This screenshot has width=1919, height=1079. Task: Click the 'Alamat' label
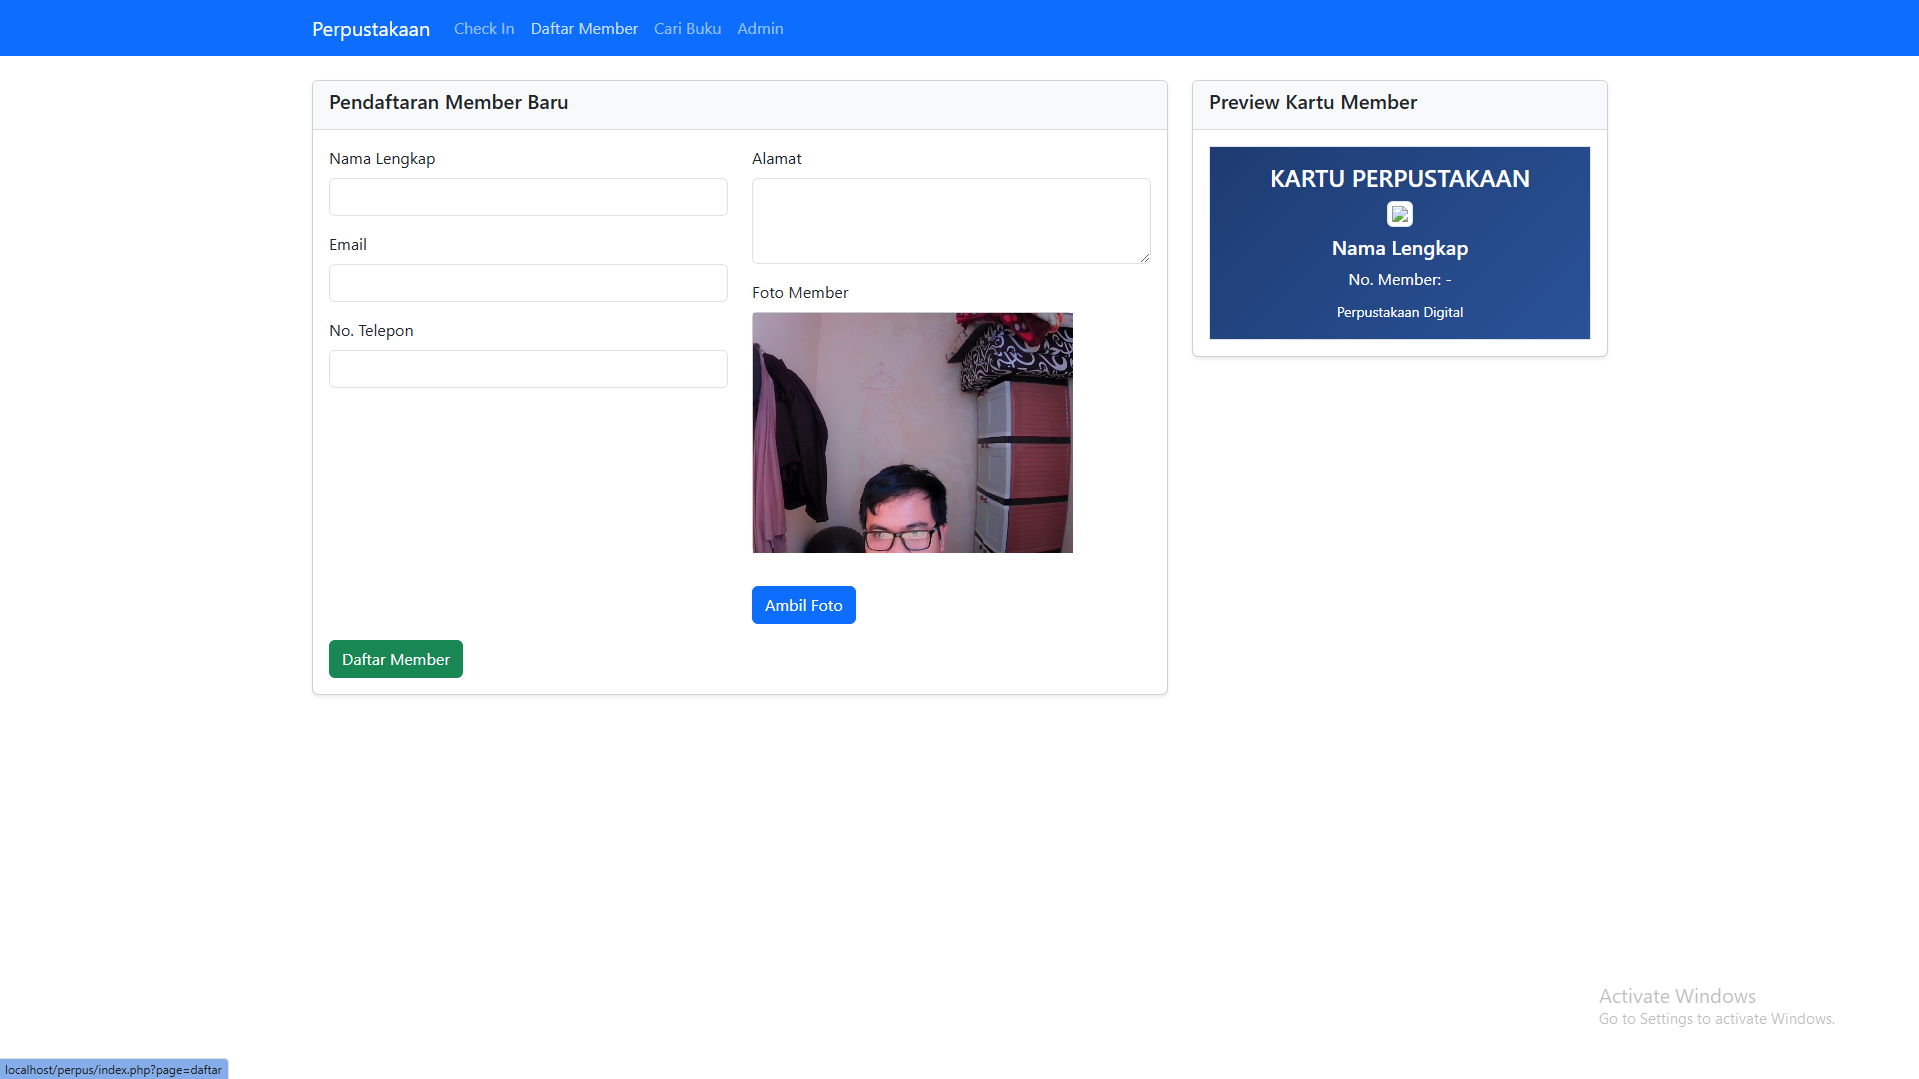coord(776,158)
